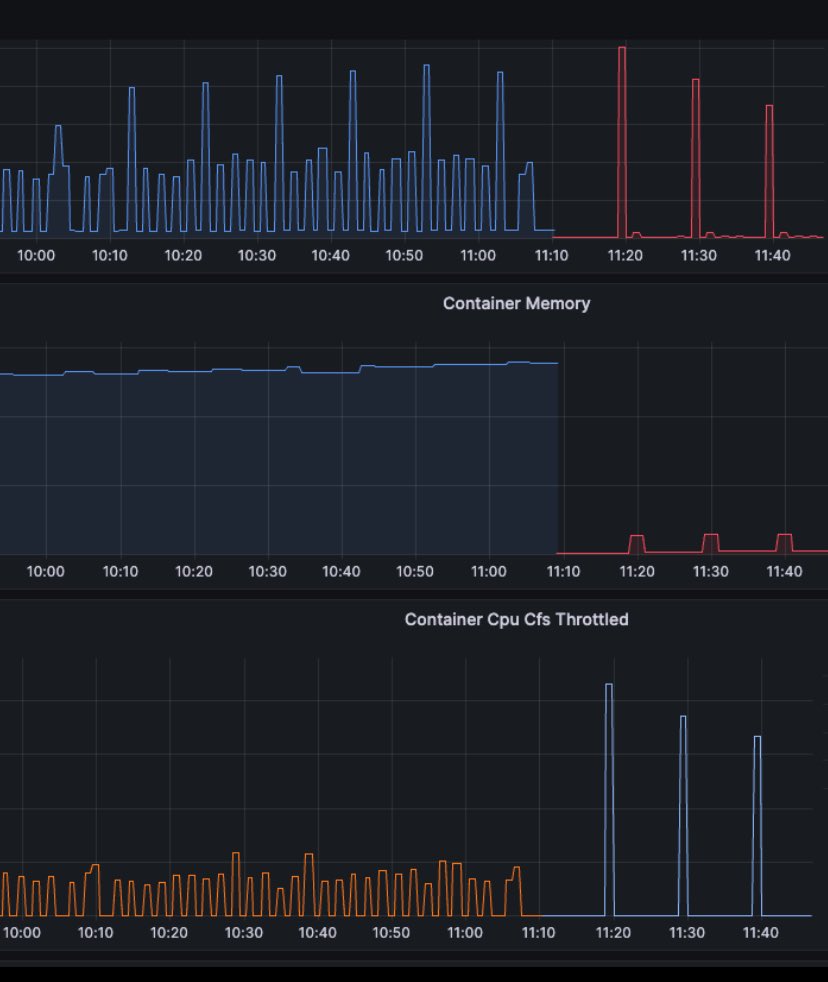
Task: Click the blue spike just after 10:50 in top chart
Action: click(427, 147)
